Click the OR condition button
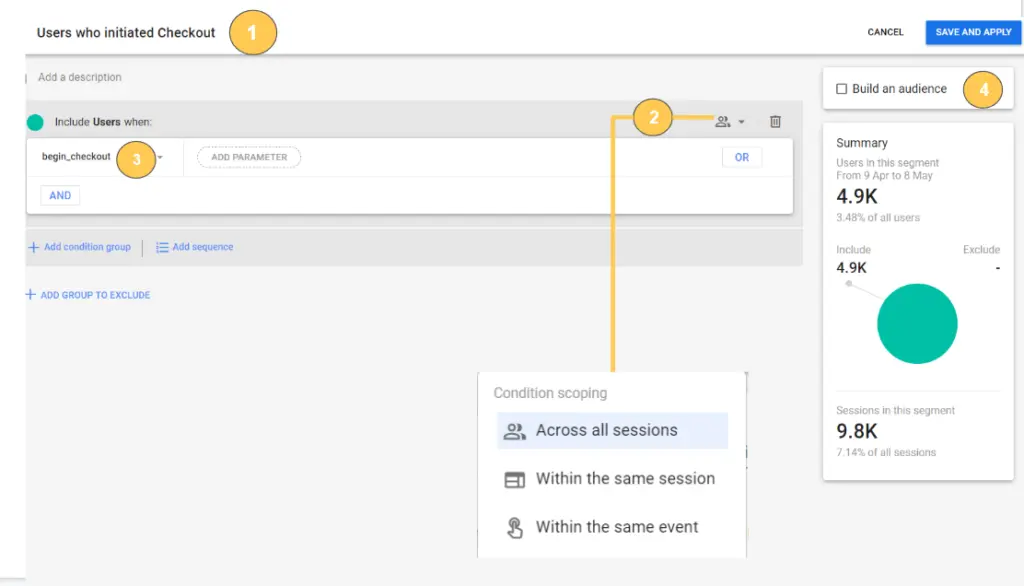This screenshot has width=1024, height=586. coord(742,157)
